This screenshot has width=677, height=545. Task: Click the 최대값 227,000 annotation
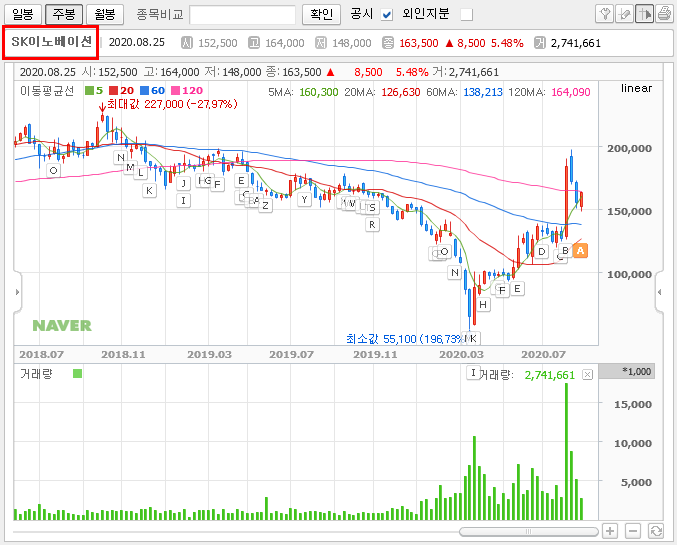coord(172,104)
